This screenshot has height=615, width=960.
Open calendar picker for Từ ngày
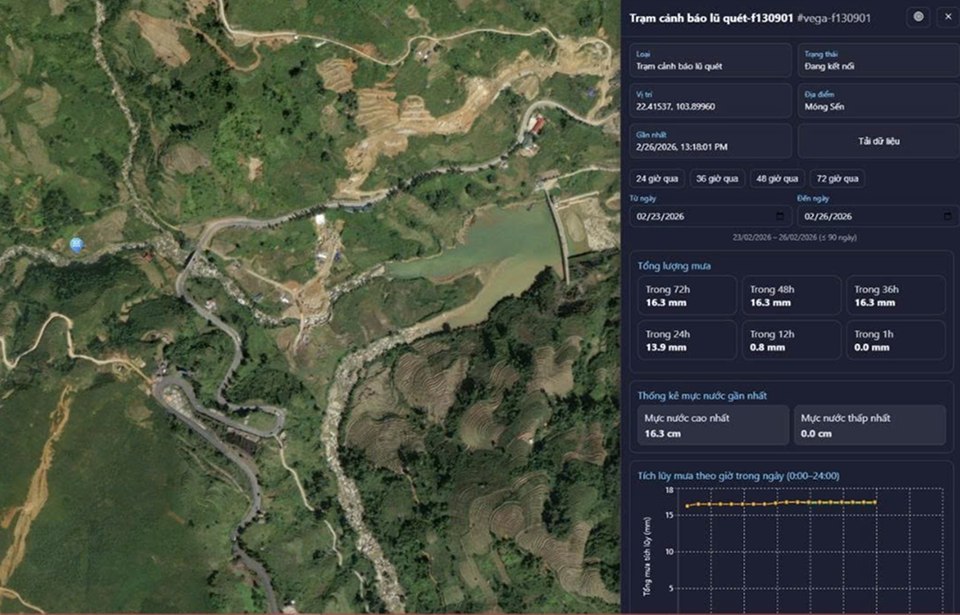[780, 216]
